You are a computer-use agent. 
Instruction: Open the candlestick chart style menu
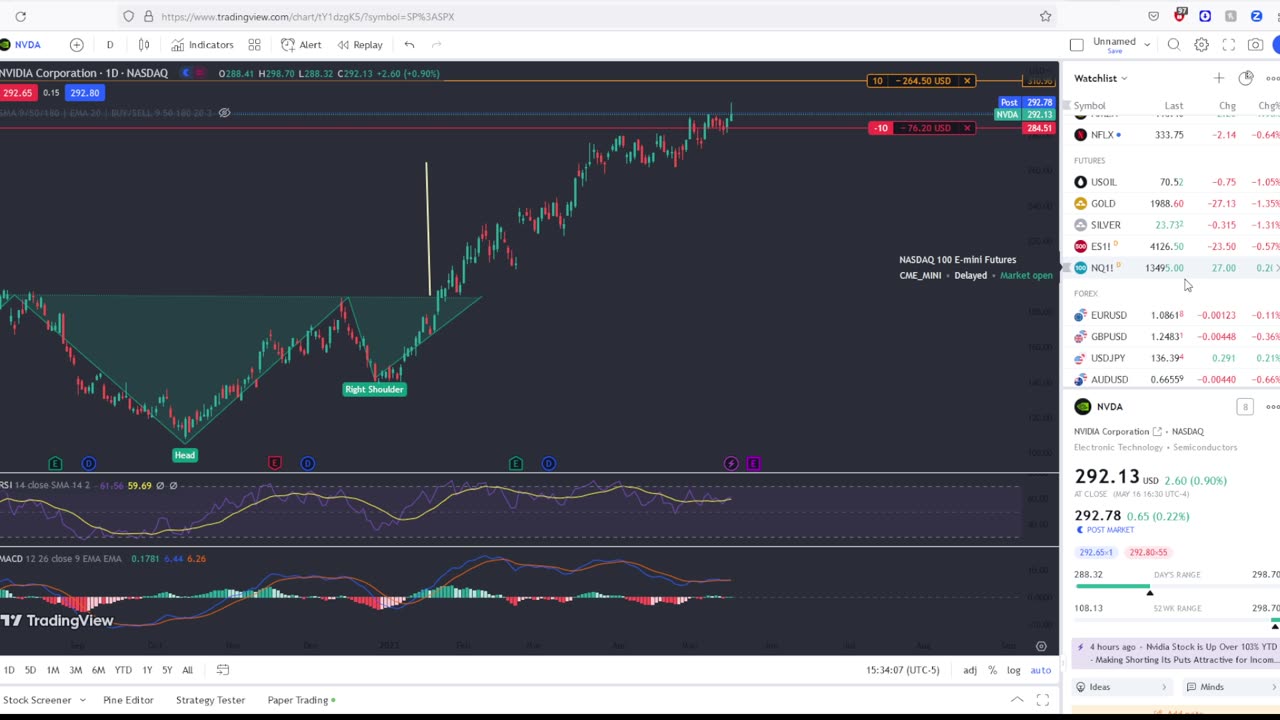144,45
